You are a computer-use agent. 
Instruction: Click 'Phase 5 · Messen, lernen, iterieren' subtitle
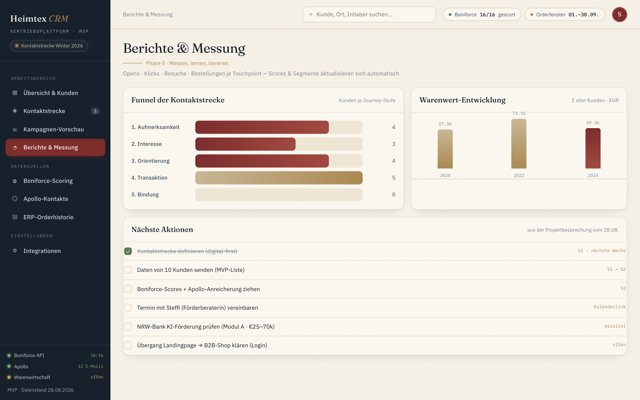point(187,63)
